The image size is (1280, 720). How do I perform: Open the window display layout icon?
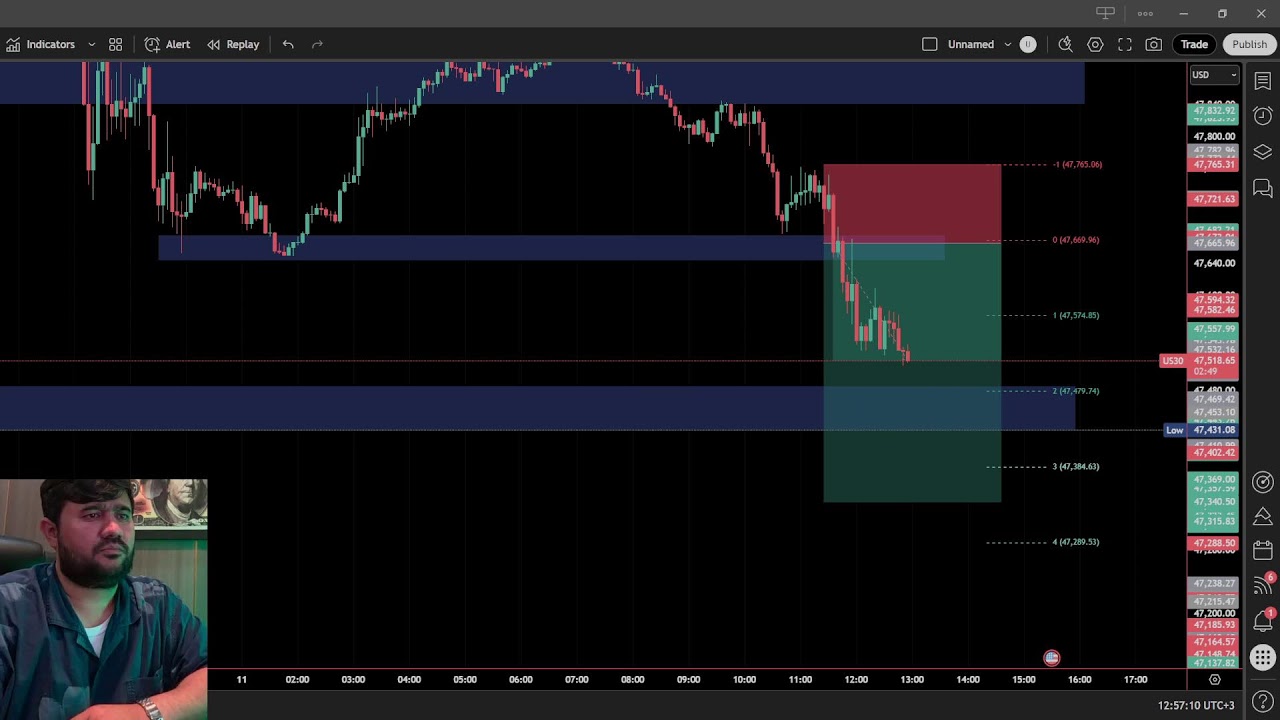pyautogui.click(x=1105, y=13)
